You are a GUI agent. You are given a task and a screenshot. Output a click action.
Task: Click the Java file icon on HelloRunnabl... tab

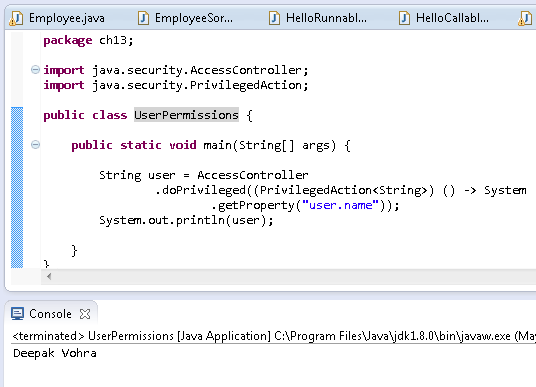[x=274, y=18]
